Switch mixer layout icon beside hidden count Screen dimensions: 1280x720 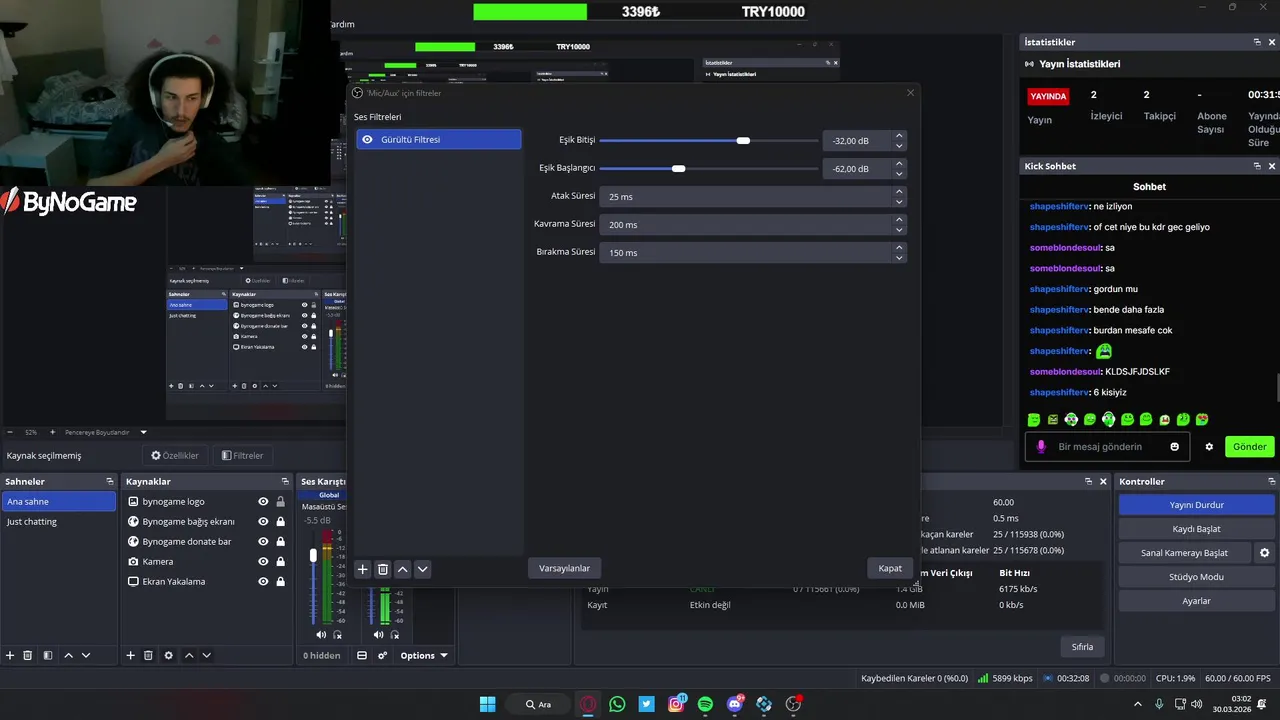(362, 656)
